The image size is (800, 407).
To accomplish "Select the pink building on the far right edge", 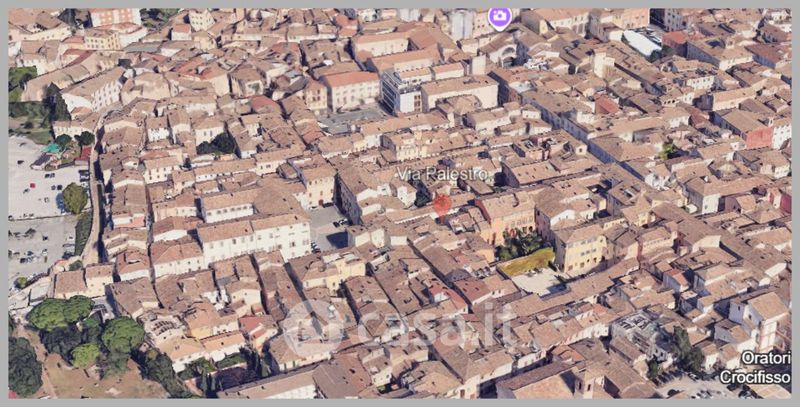I will (785, 201).
